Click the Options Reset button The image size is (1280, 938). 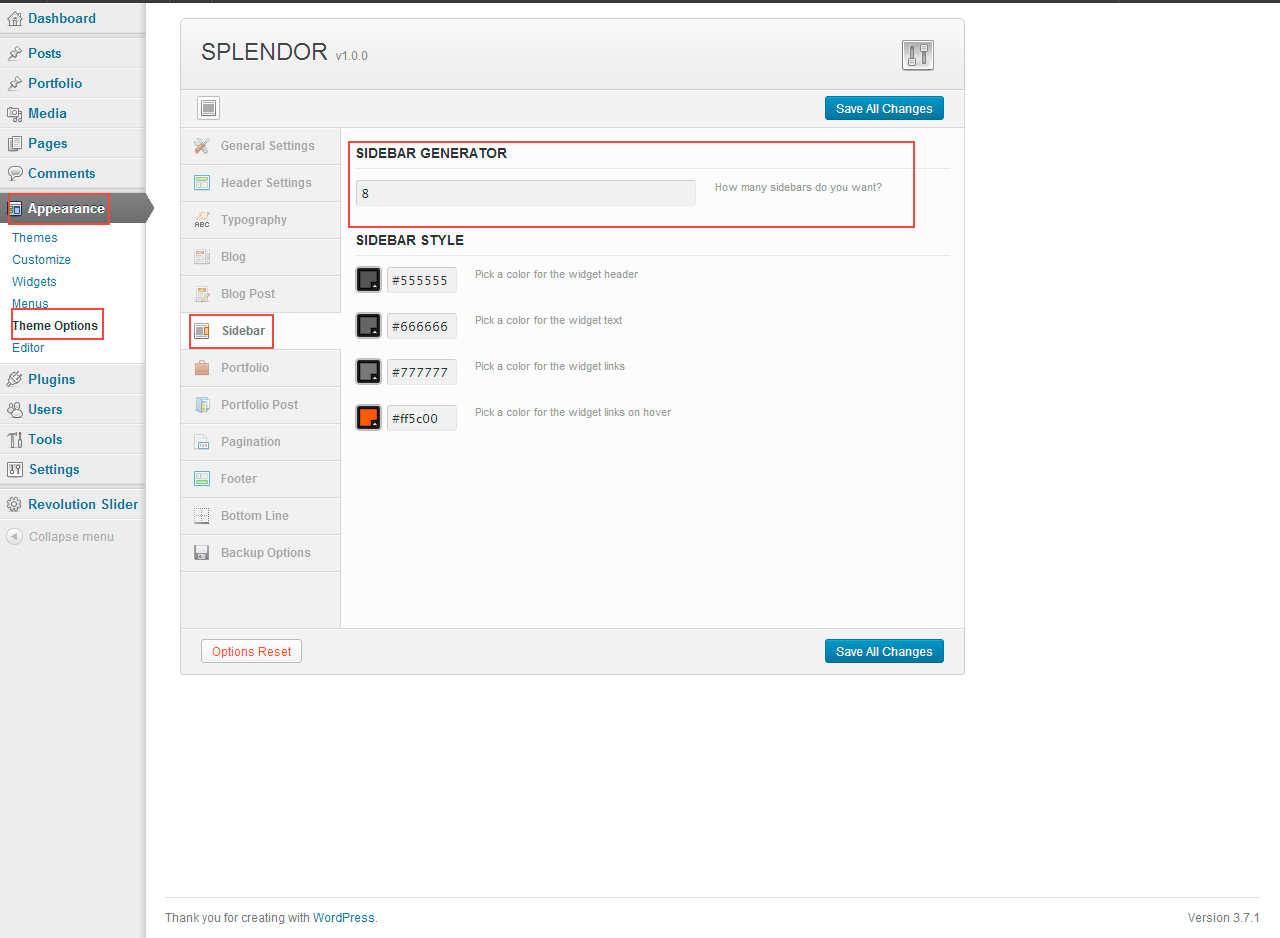(251, 651)
